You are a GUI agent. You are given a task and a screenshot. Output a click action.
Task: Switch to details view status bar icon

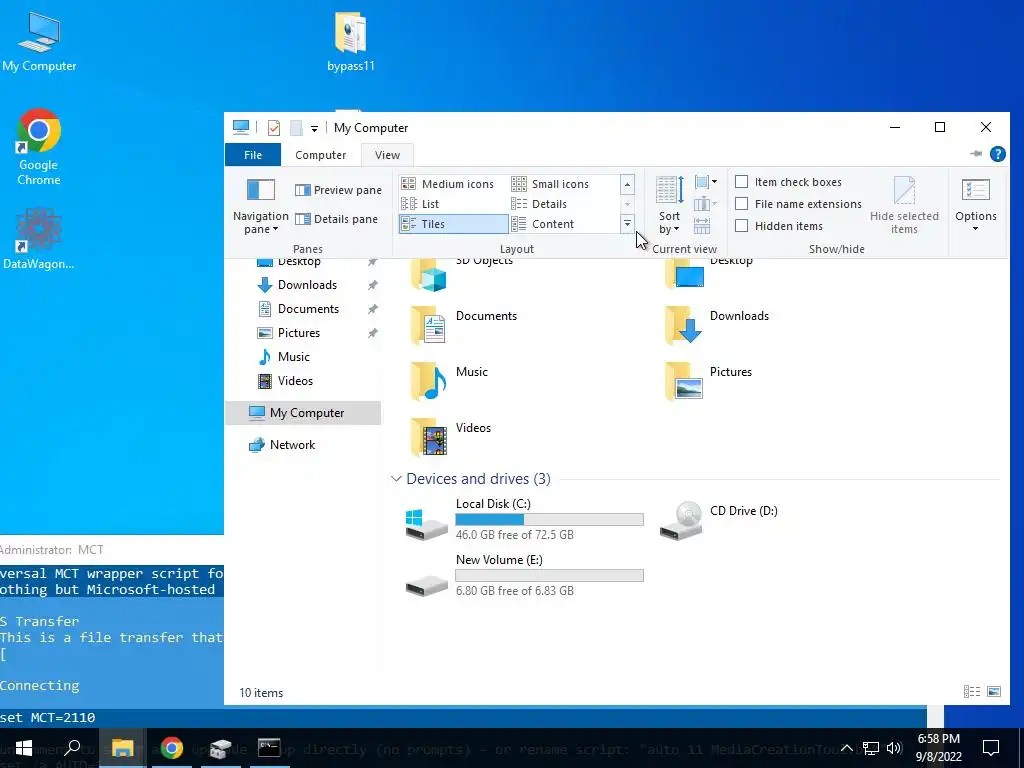point(972,692)
